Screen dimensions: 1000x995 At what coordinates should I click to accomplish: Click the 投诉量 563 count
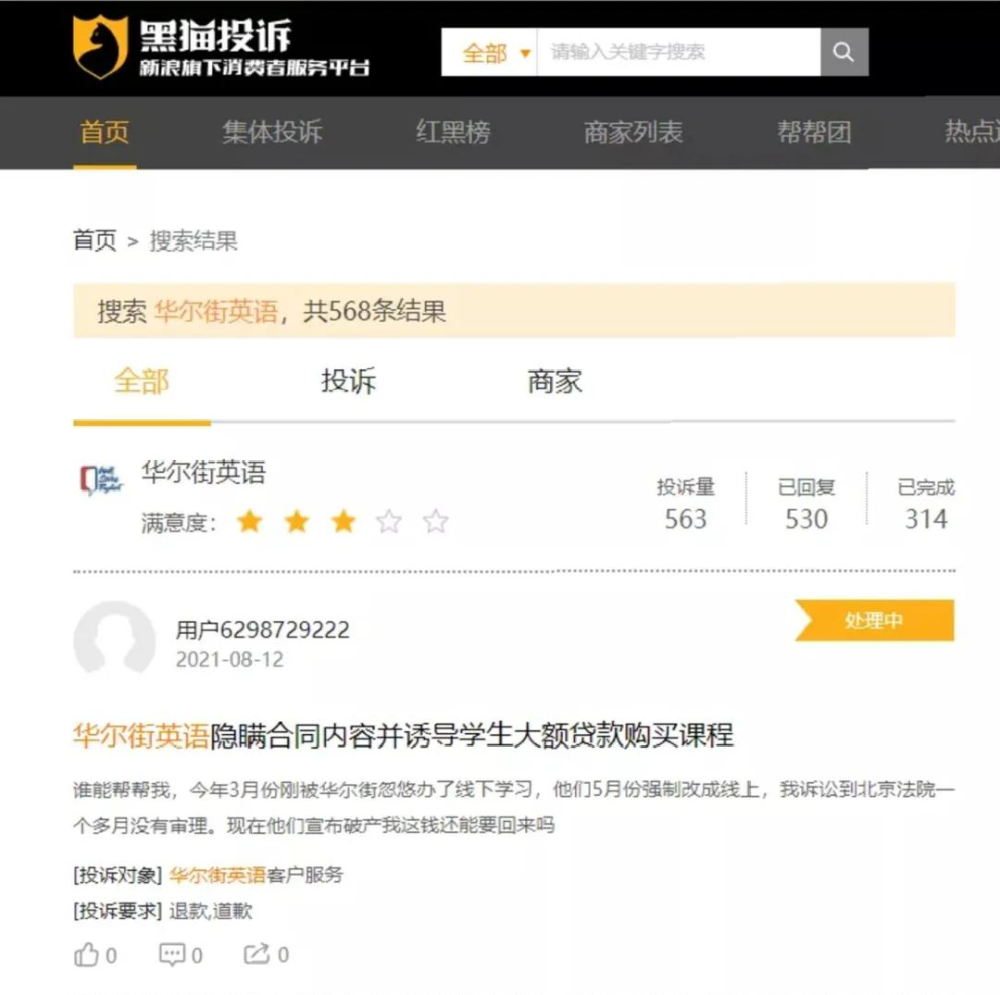click(686, 504)
